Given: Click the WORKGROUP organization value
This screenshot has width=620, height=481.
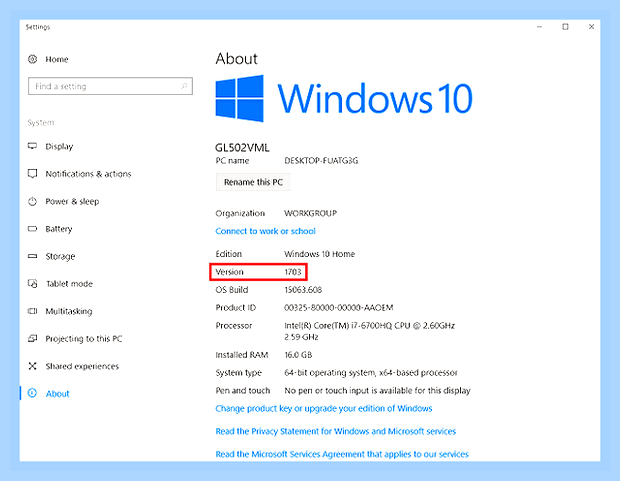Looking at the screenshot, I should coord(310,213).
